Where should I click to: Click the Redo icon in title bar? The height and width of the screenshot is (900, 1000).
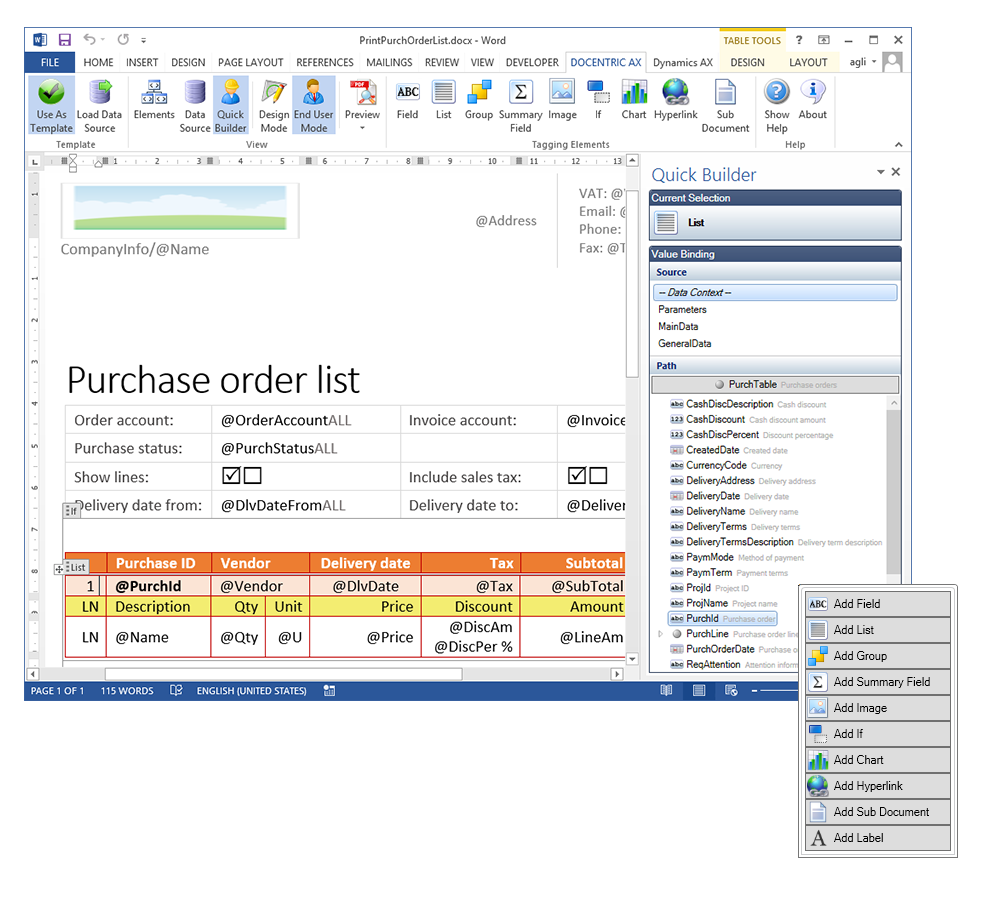pos(123,40)
